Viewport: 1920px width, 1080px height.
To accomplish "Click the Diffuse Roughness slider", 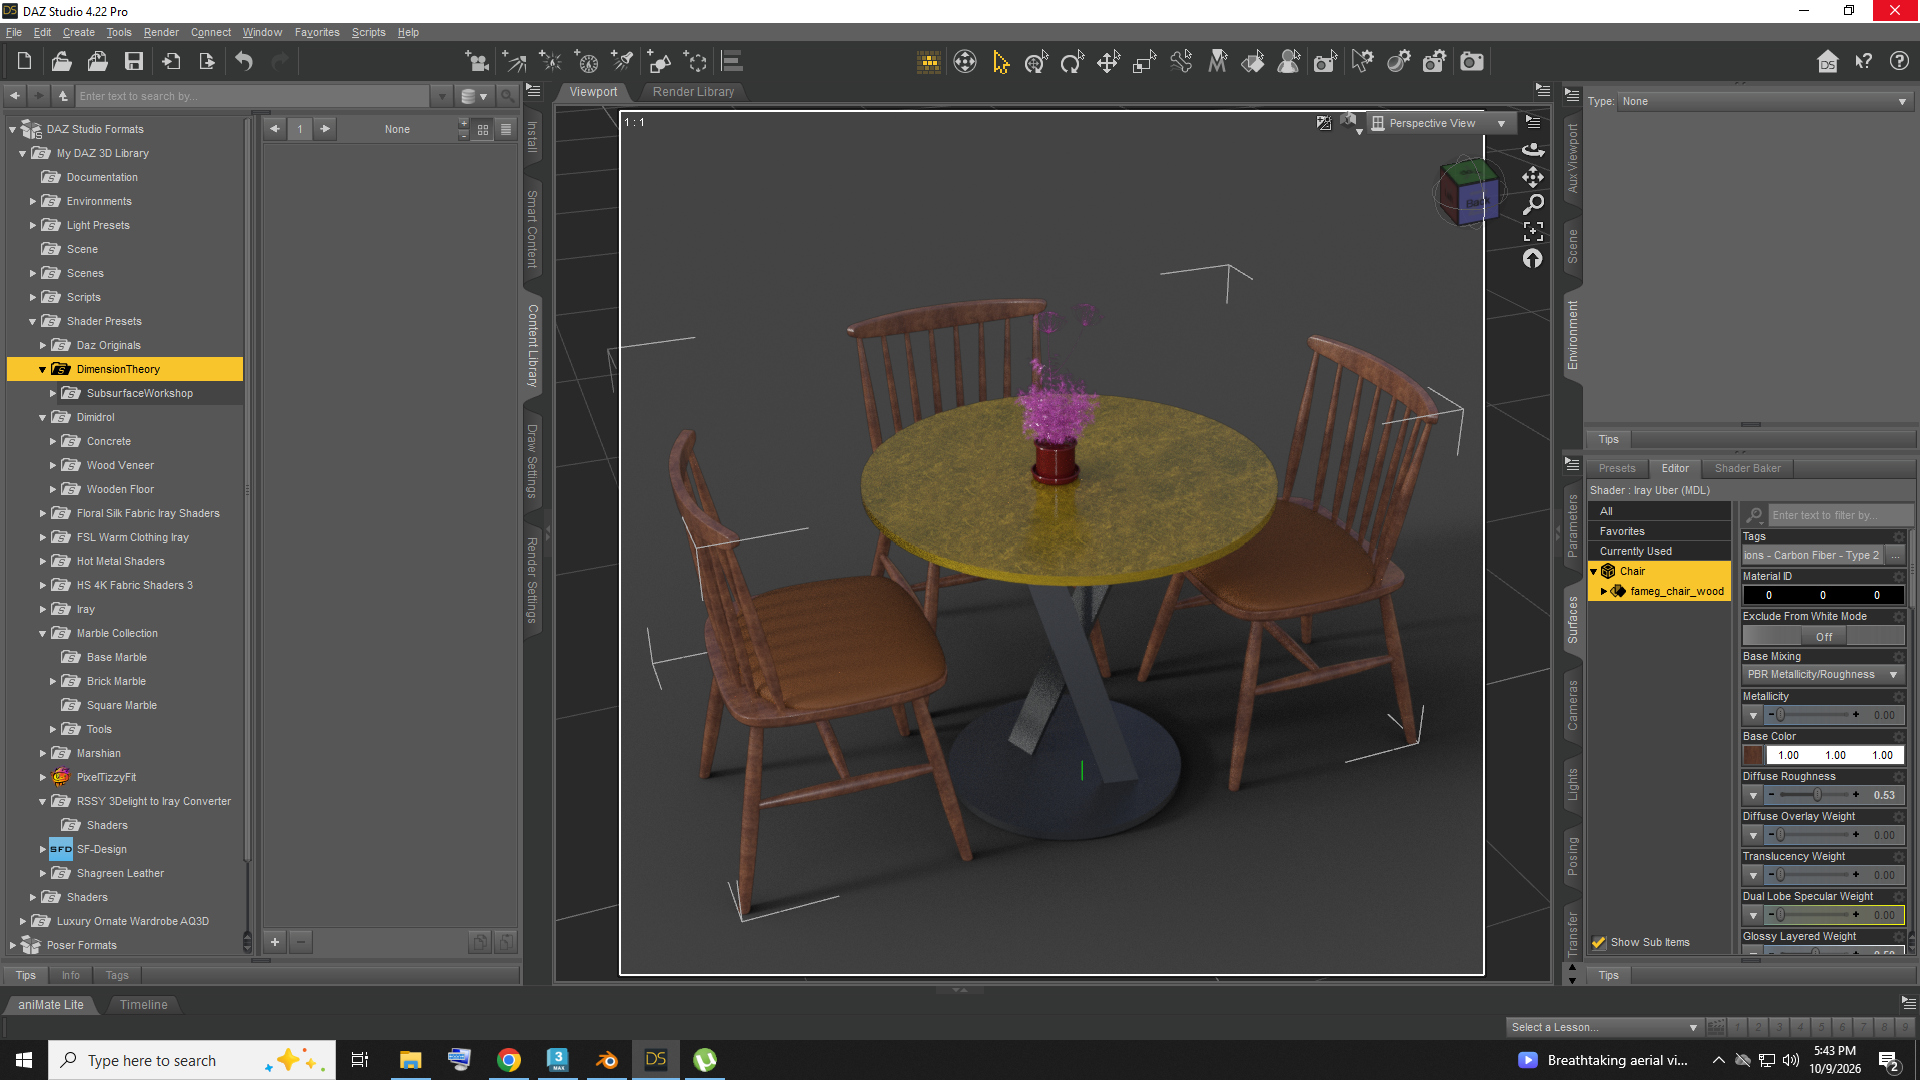I will click(x=1815, y=796).
